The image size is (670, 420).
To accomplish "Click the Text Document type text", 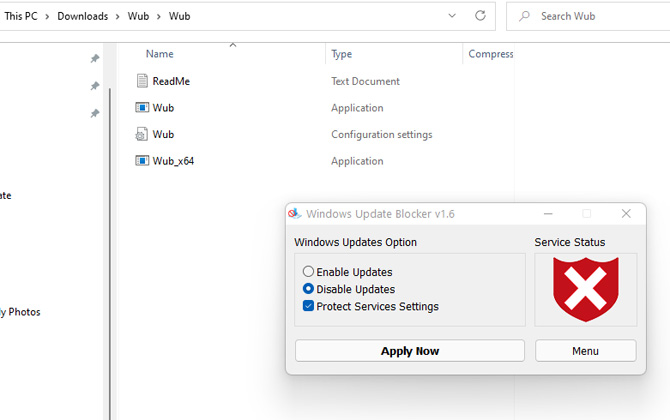I will coord(365,81).
